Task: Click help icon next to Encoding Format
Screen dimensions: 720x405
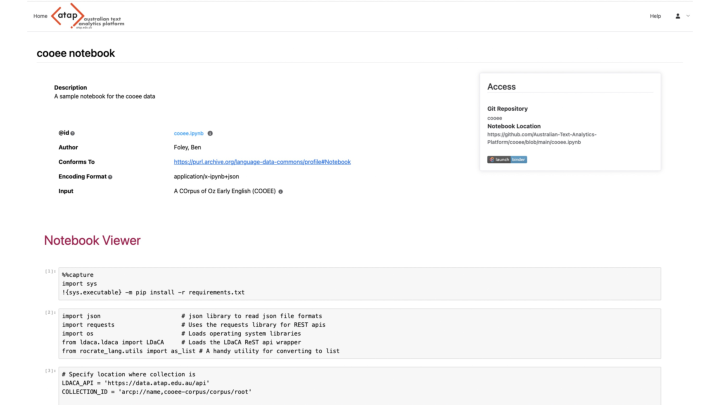Action: point(110,176)
